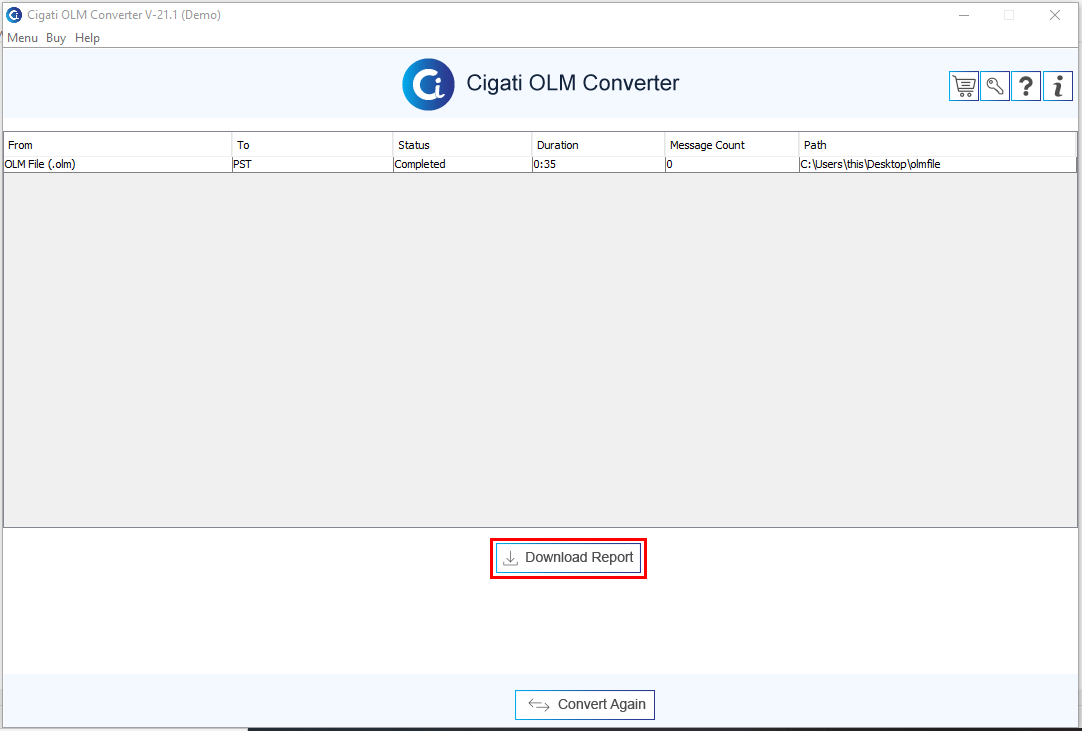Screen dimensions: 1082x731
Task: Select the 'PST' cell
Action: 313,164
